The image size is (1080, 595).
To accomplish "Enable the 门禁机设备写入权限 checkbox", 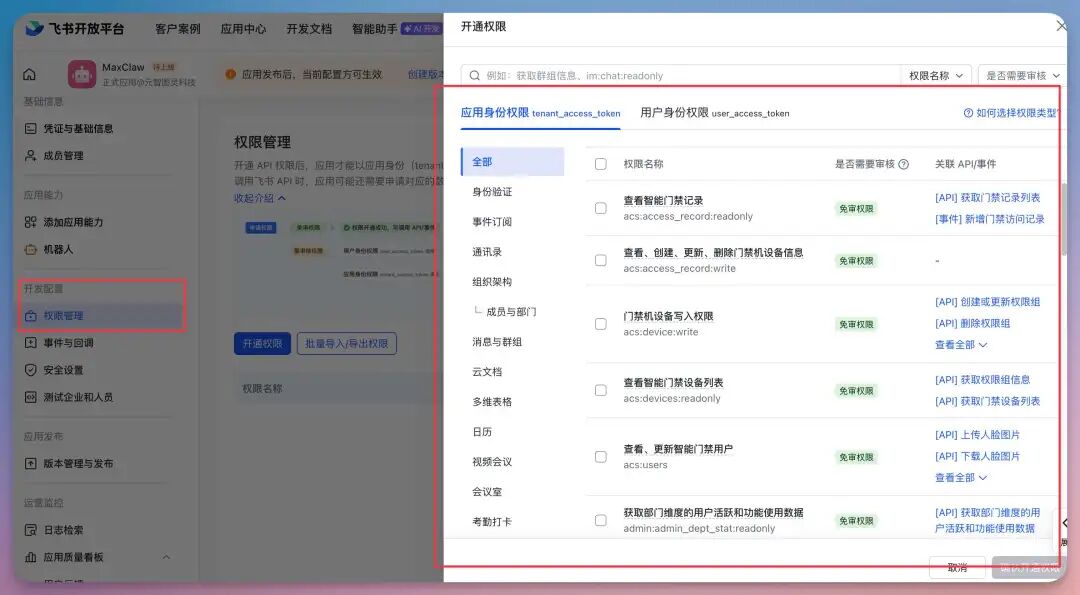I will (x=601, y=323).
